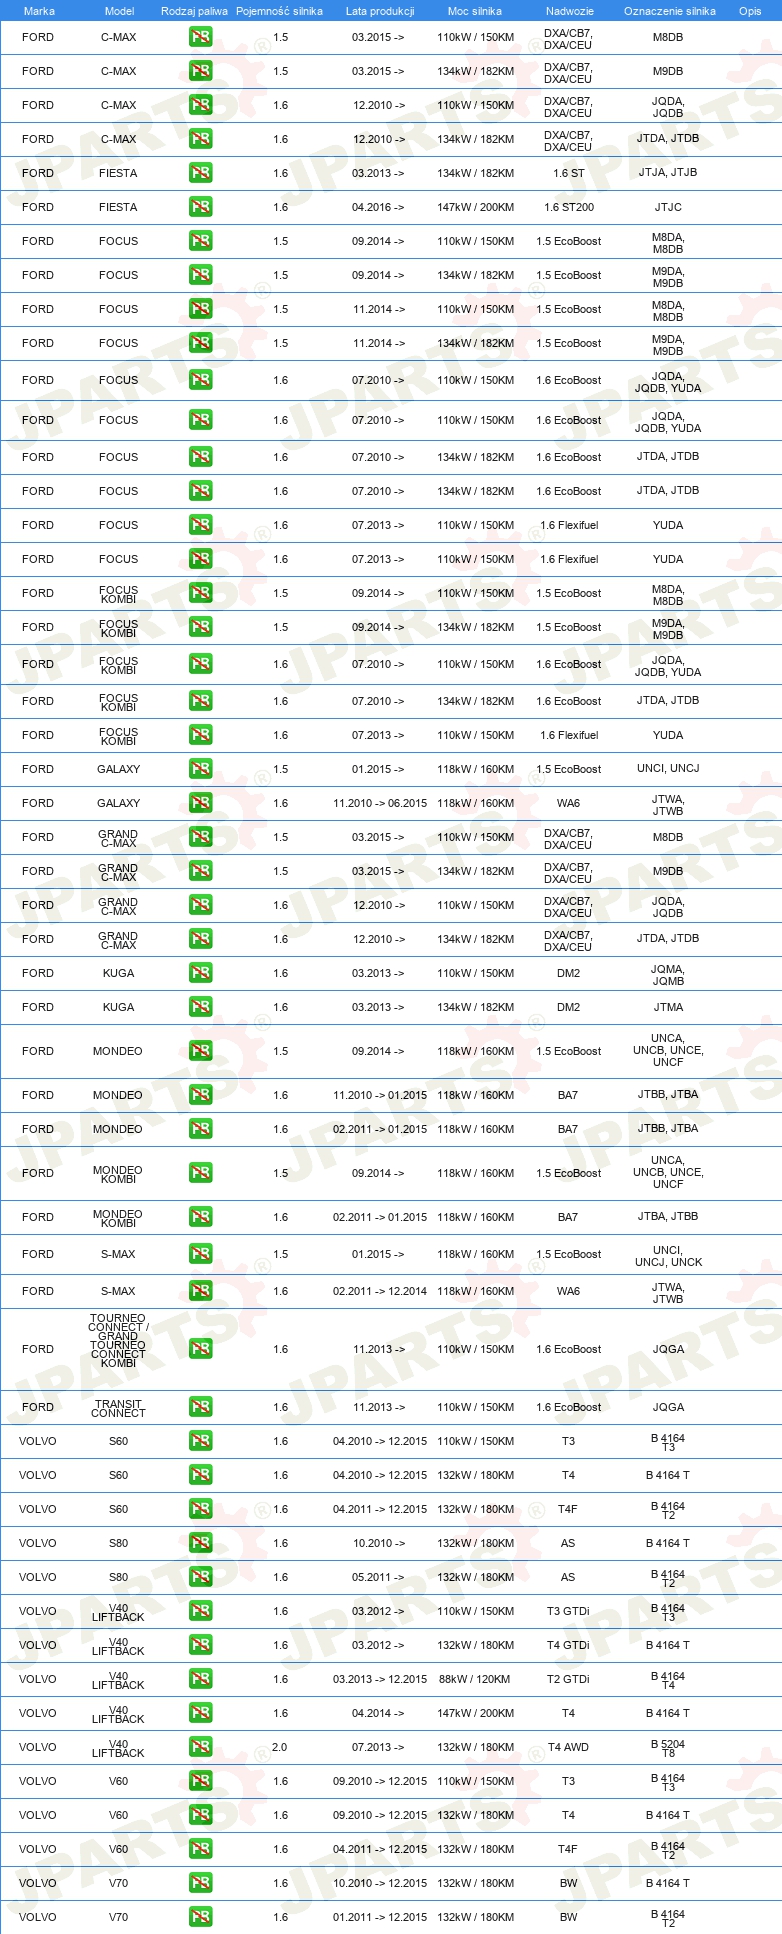Select the fuel icon in Focus 11.2014 134kW row

[x=200, y=343]
